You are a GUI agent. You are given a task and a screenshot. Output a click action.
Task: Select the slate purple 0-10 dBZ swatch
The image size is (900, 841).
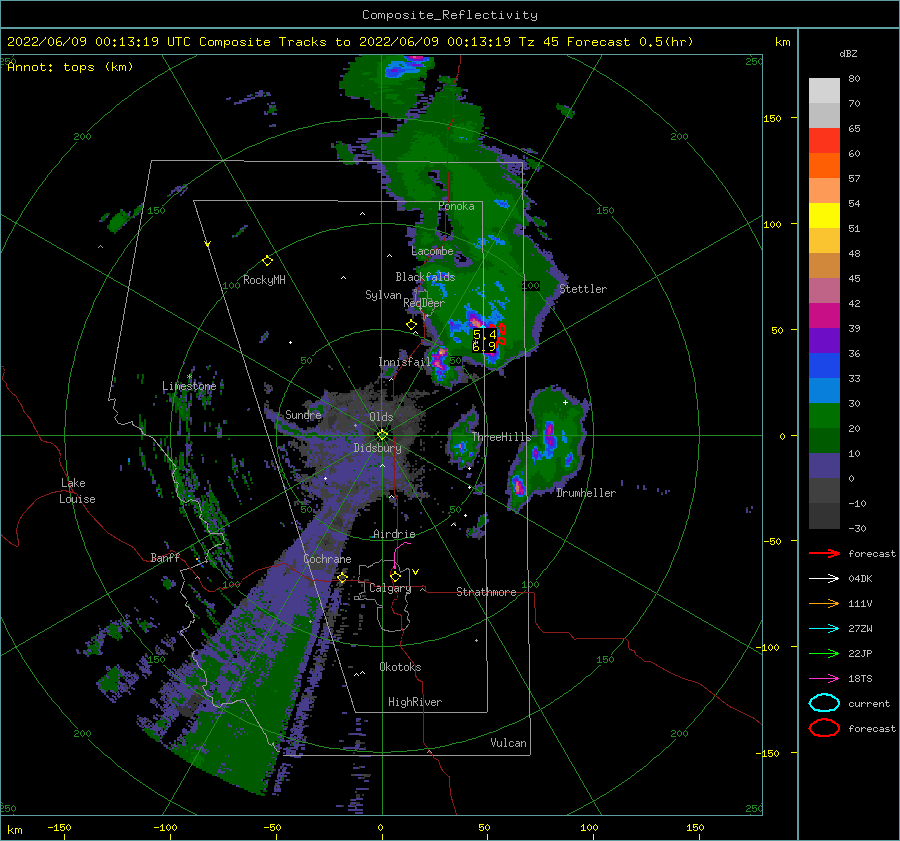824,466
